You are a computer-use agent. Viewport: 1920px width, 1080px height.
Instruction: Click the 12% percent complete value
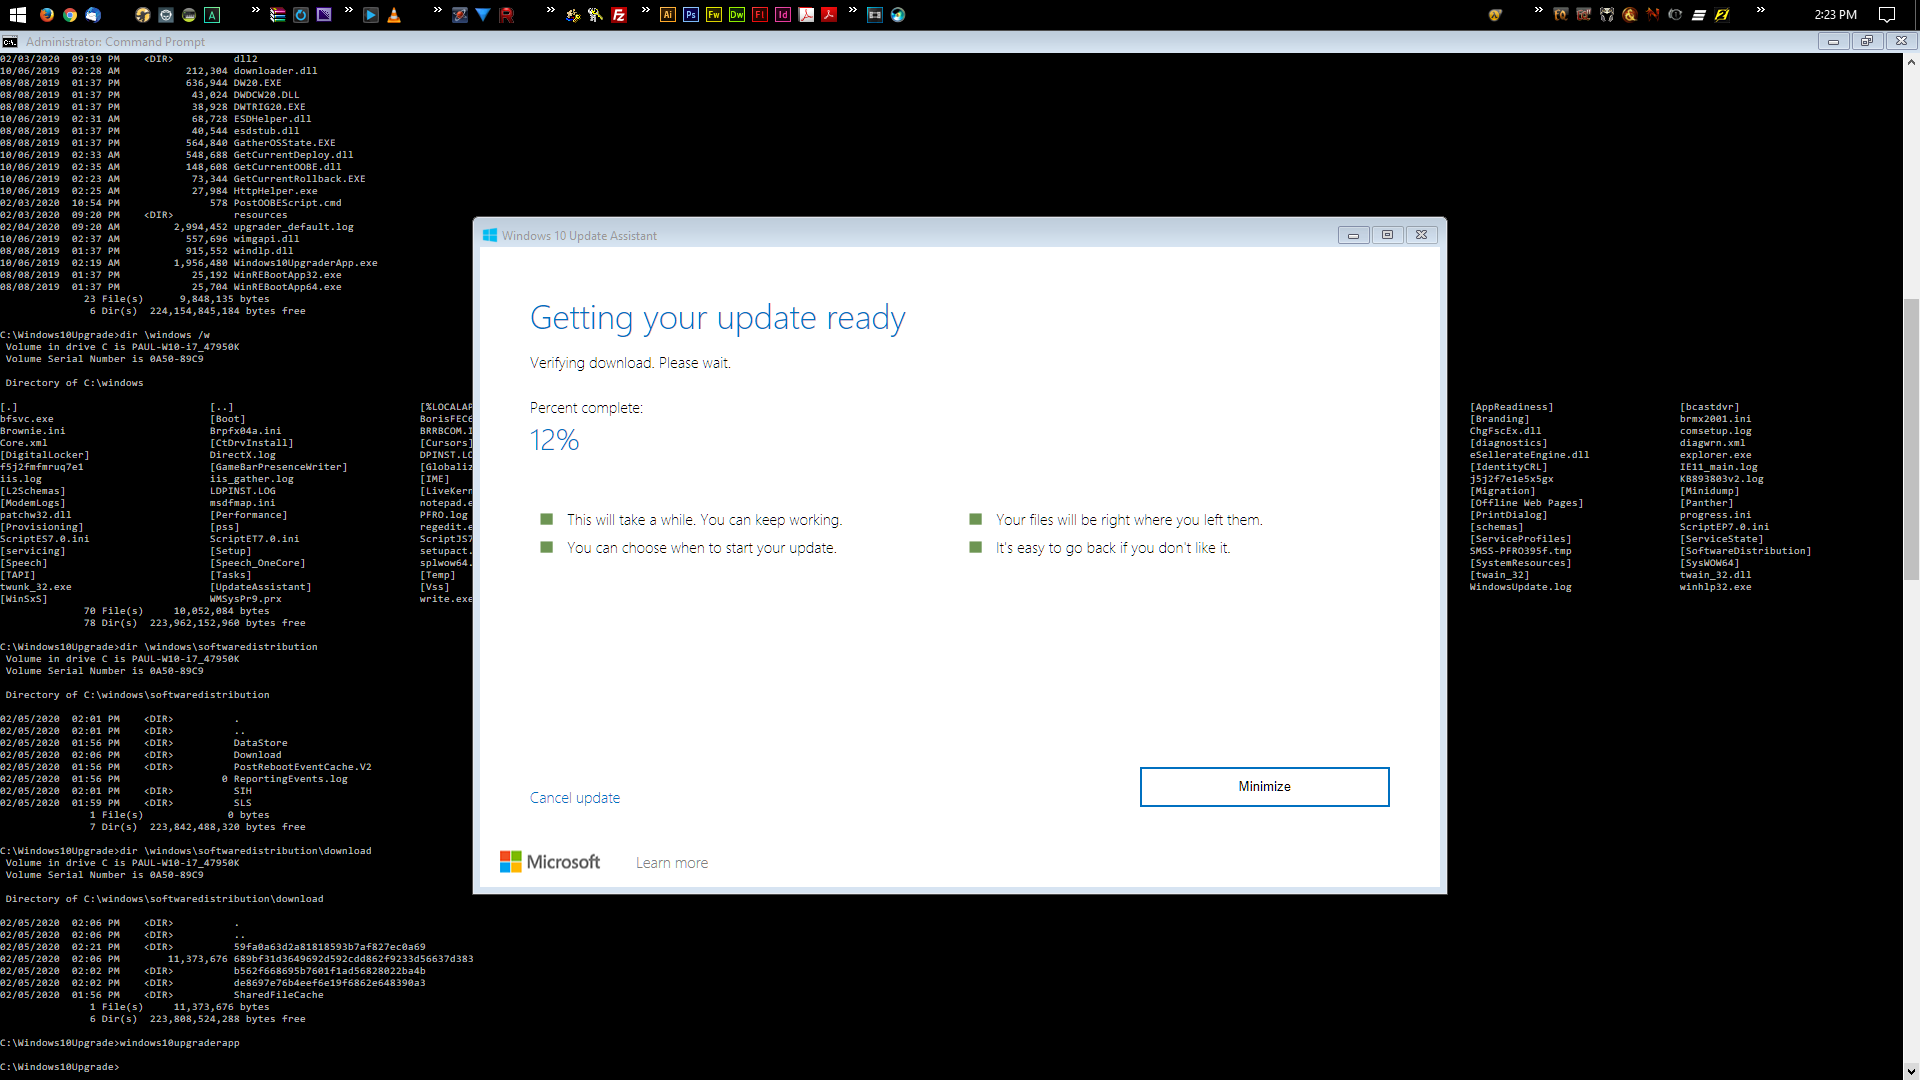coord(554,440)
